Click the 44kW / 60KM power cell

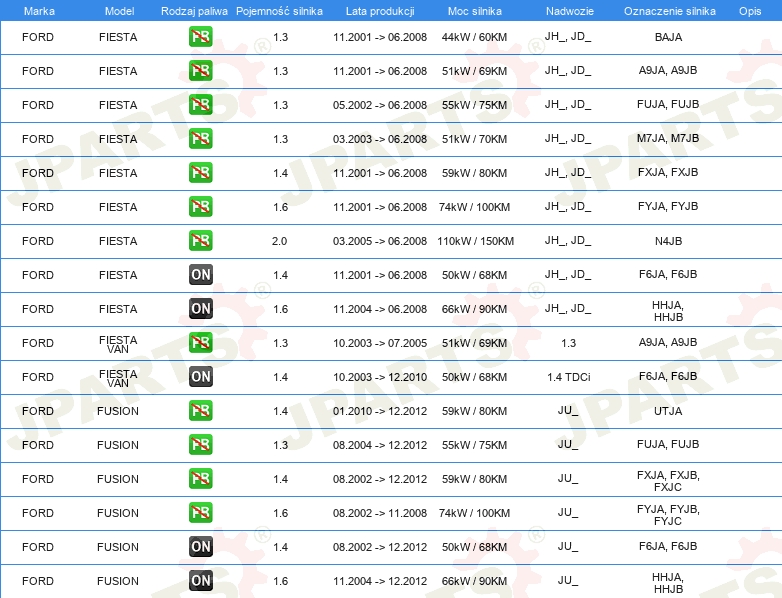click(474, 37)
